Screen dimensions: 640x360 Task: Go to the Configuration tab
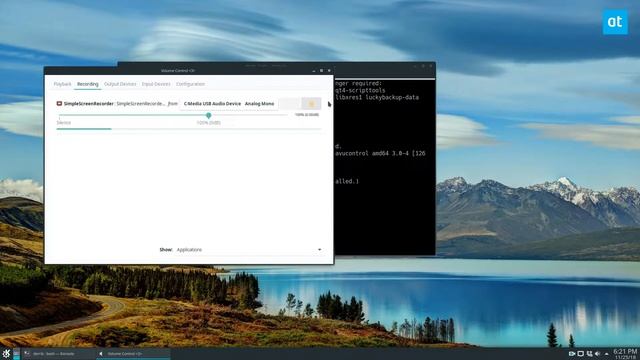click(x=191, y=84)
